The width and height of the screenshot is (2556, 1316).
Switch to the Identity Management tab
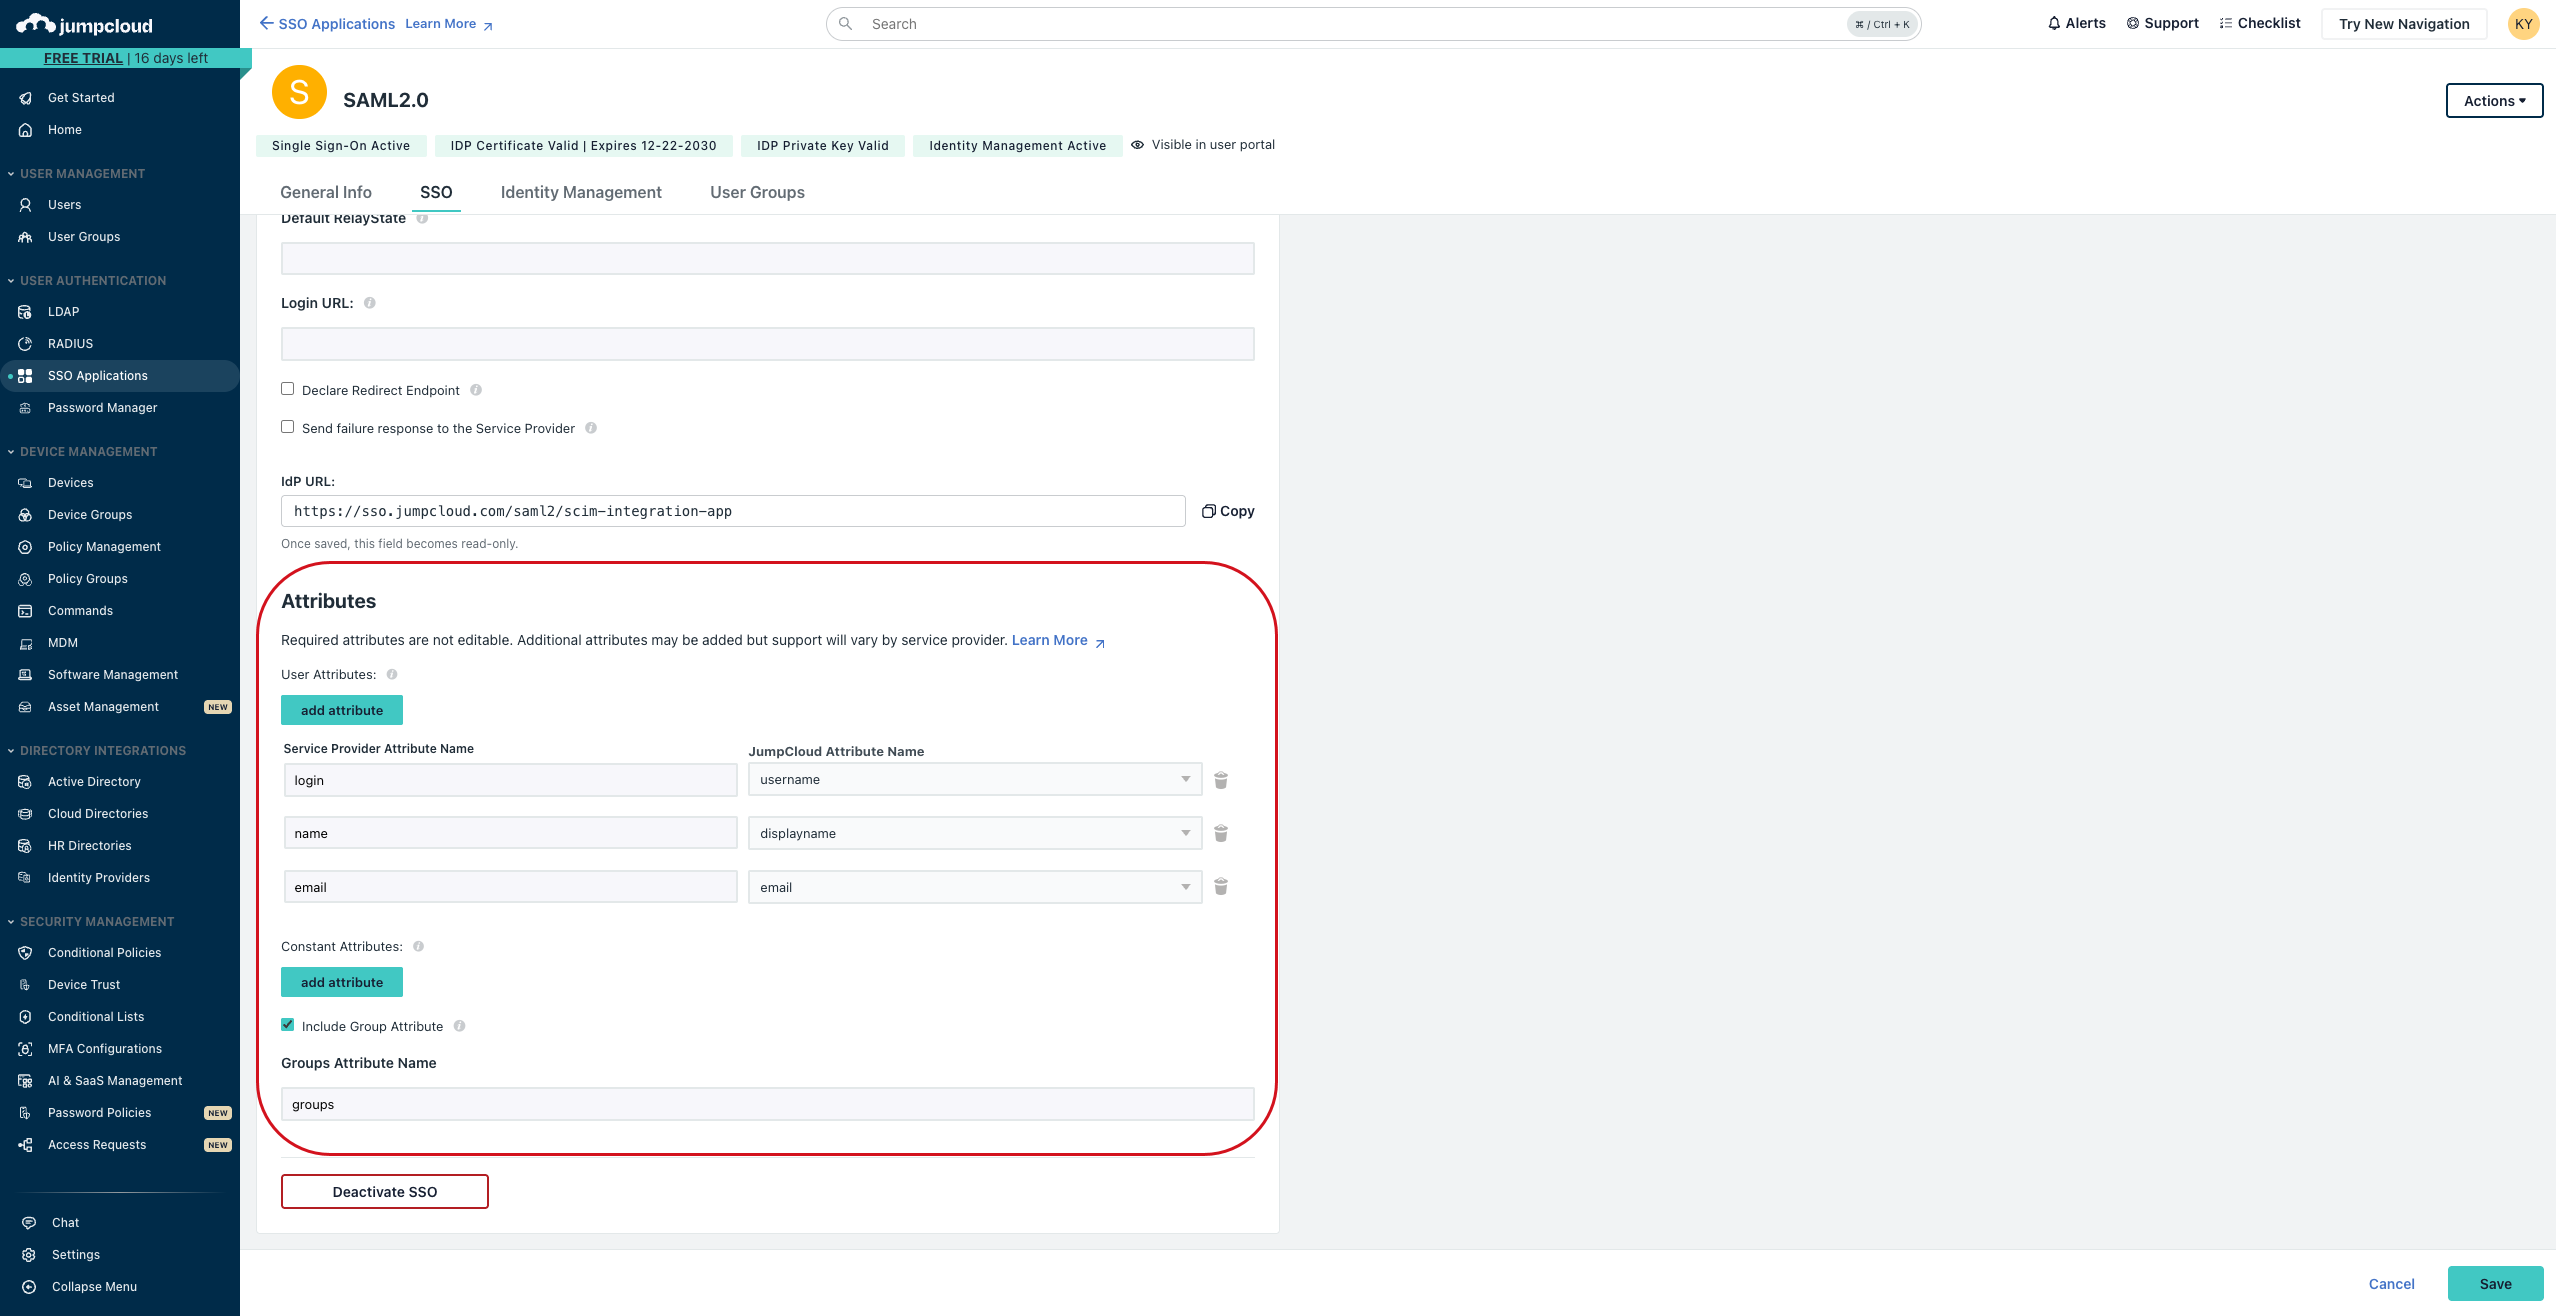point(581,192)
